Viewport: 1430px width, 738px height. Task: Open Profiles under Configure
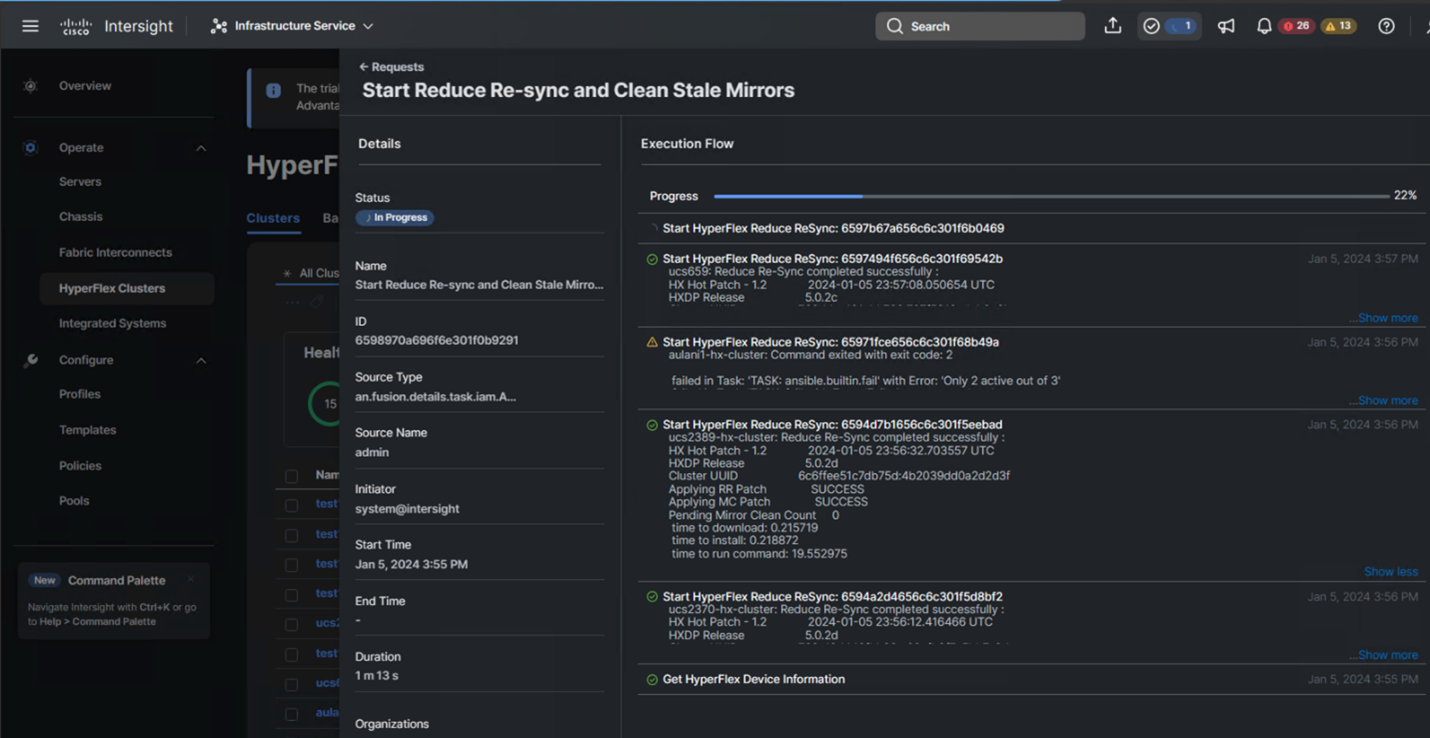(x=80, y=394)
